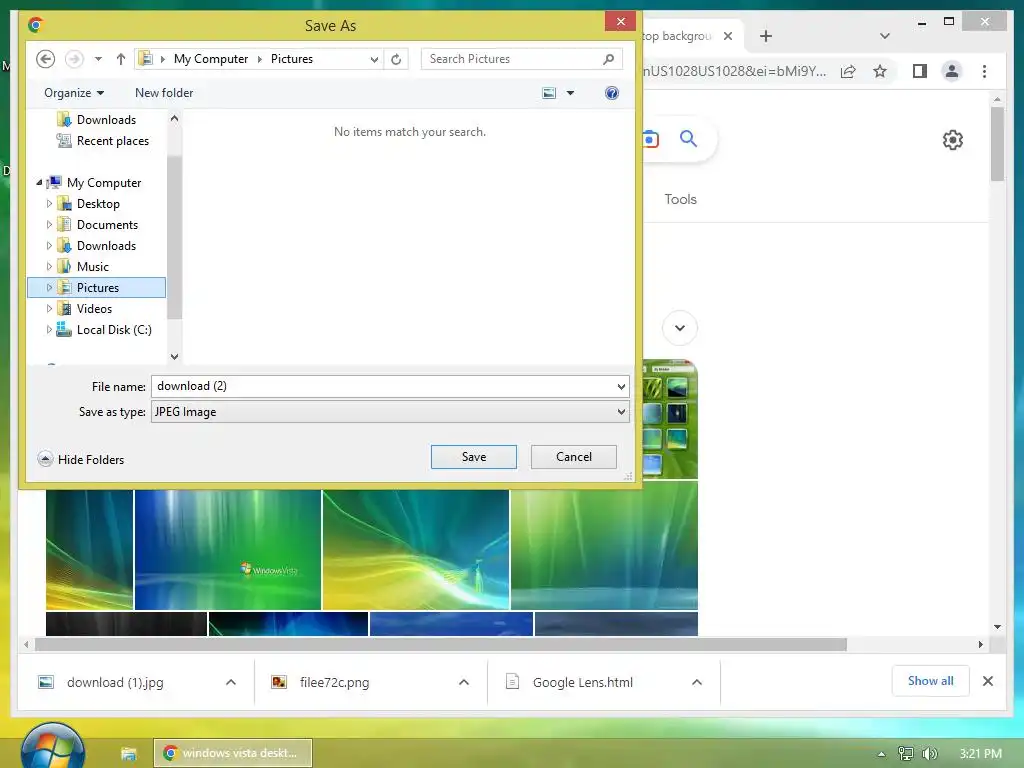The width and height of the screenshot is (1024, 768).
Task: Open the dialog Help icon
Action: [611, 93]
